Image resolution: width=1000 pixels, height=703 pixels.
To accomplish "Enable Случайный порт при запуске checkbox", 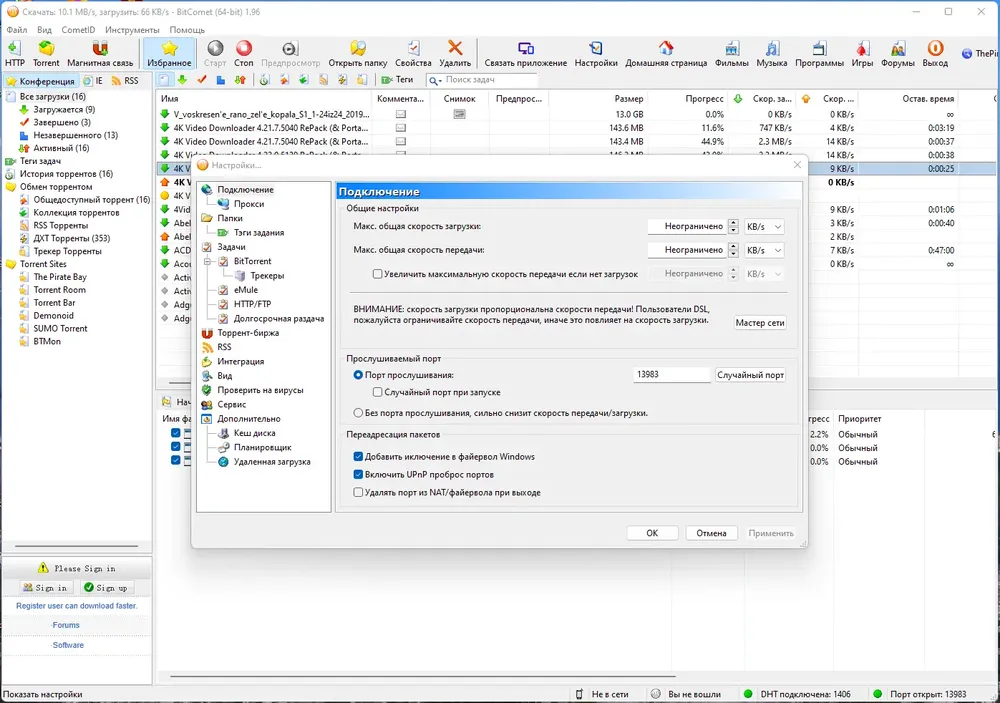I will (x=378, y=392).
